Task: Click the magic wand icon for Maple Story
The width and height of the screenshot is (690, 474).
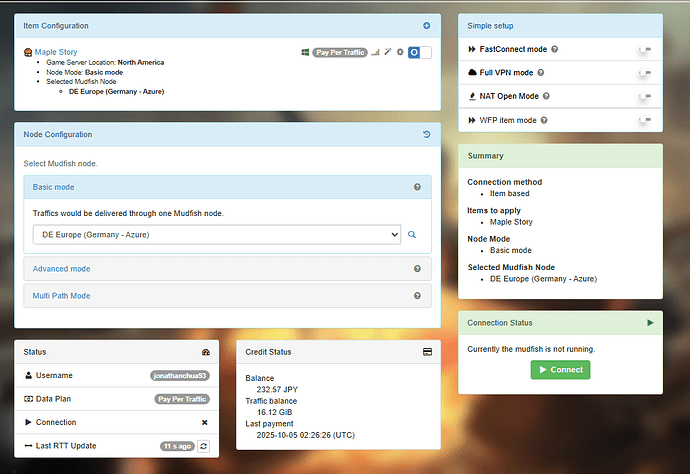Action: point(388,52)
